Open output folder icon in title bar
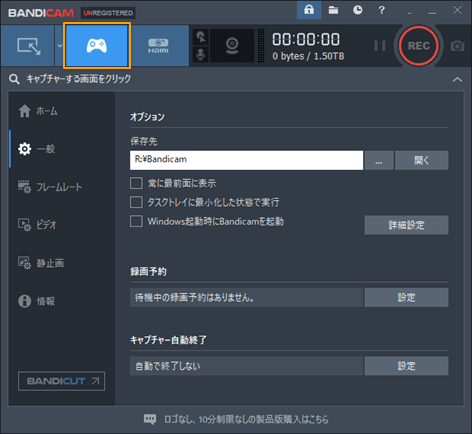This screenshot has width=472, height=434. point(333,10)
